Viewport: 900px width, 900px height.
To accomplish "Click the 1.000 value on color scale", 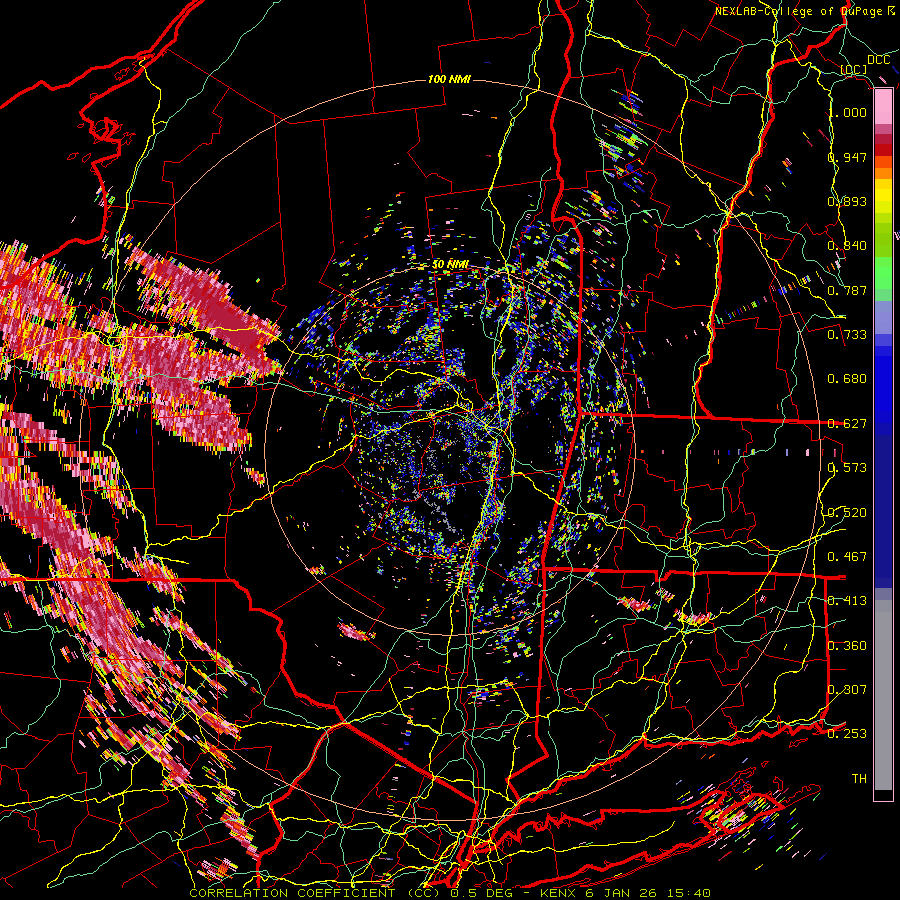I will coord(848,112).
